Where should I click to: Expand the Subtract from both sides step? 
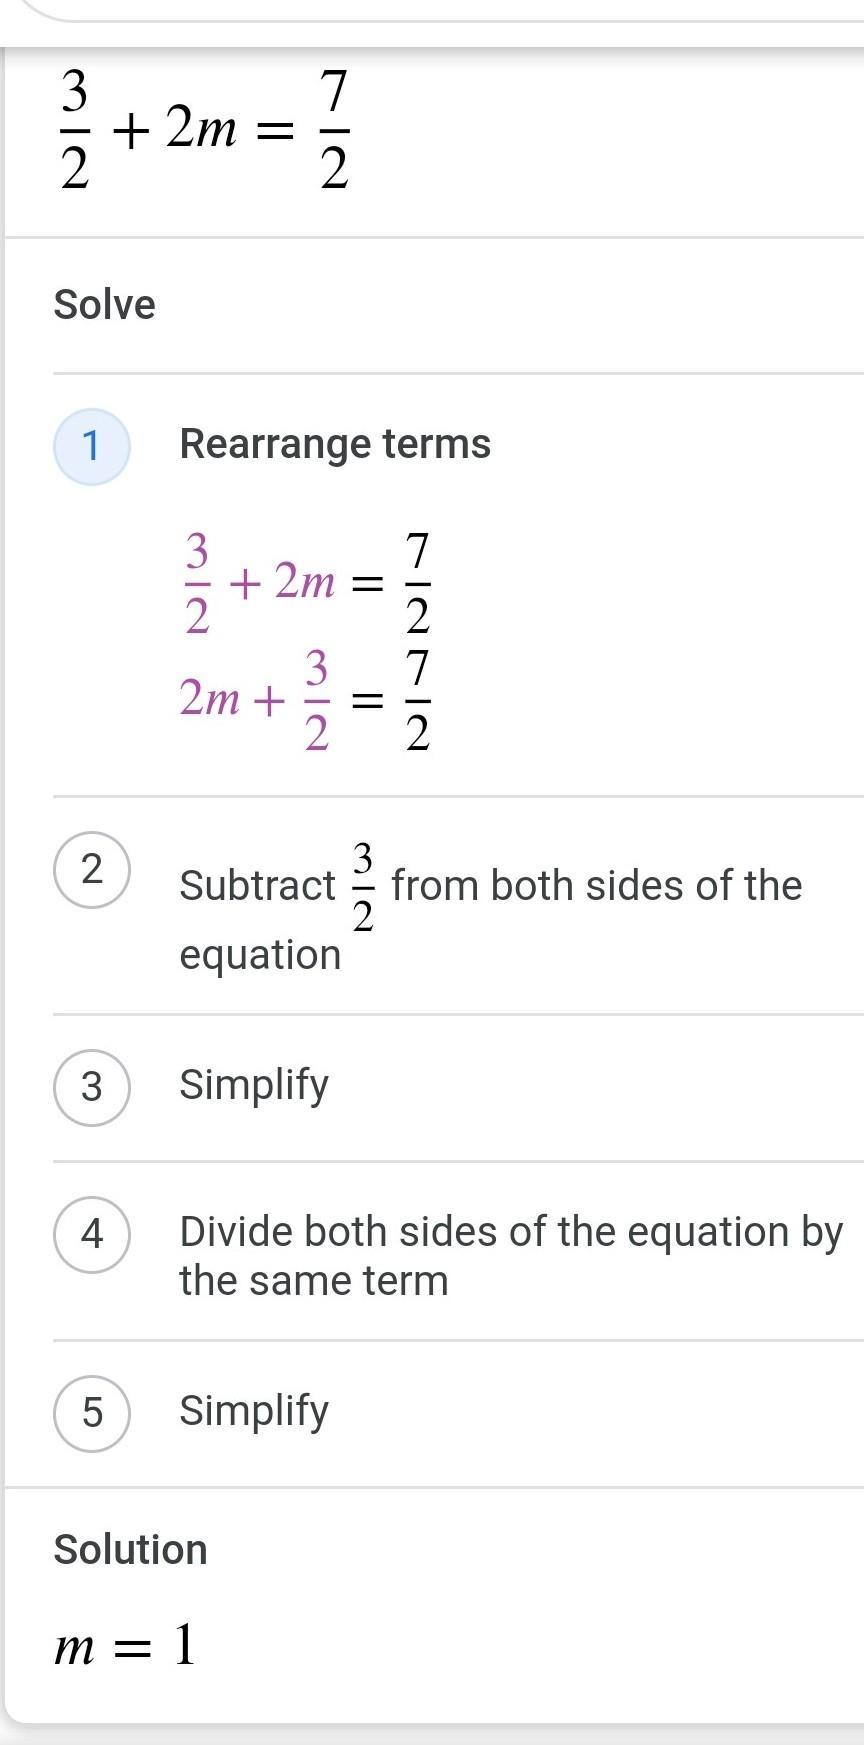[490, 886]
